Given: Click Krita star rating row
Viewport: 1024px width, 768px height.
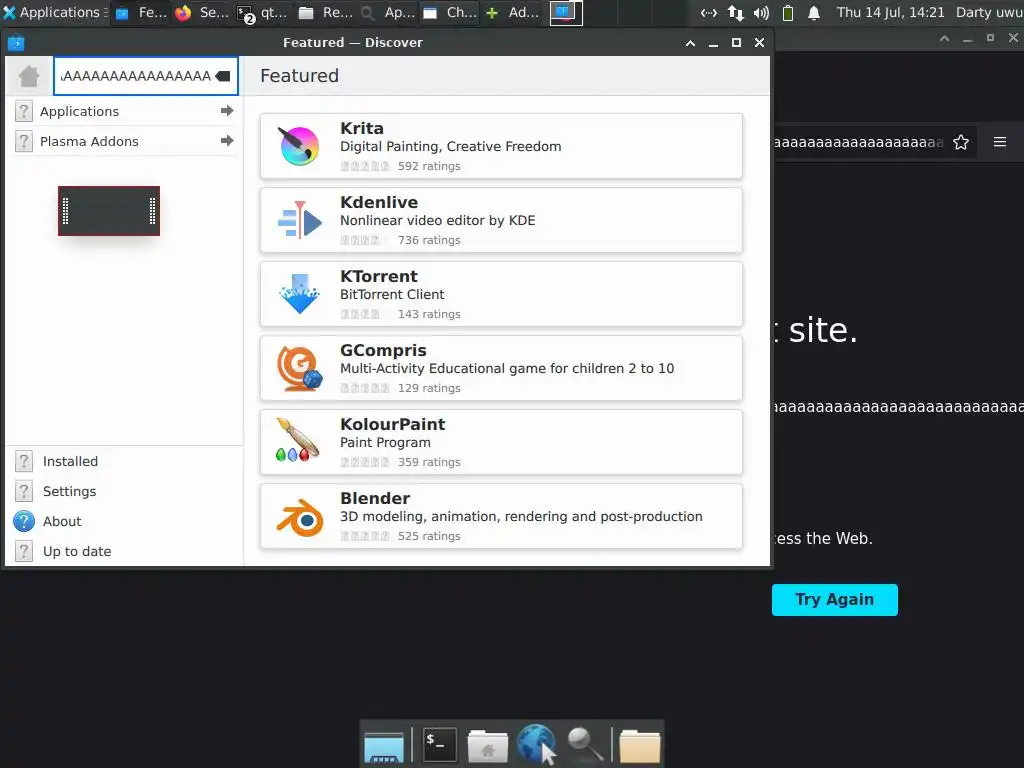Looking at the screenshot, I should point(364,166).
